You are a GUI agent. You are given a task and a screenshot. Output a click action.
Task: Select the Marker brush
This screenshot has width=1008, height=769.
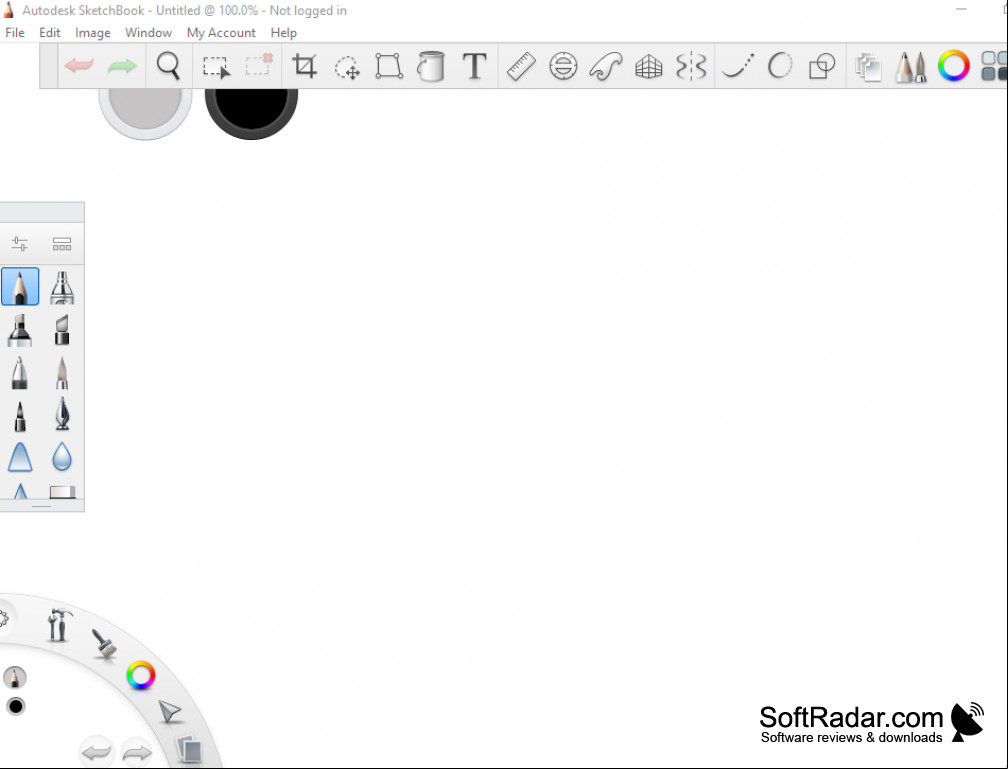click(20, 330)
